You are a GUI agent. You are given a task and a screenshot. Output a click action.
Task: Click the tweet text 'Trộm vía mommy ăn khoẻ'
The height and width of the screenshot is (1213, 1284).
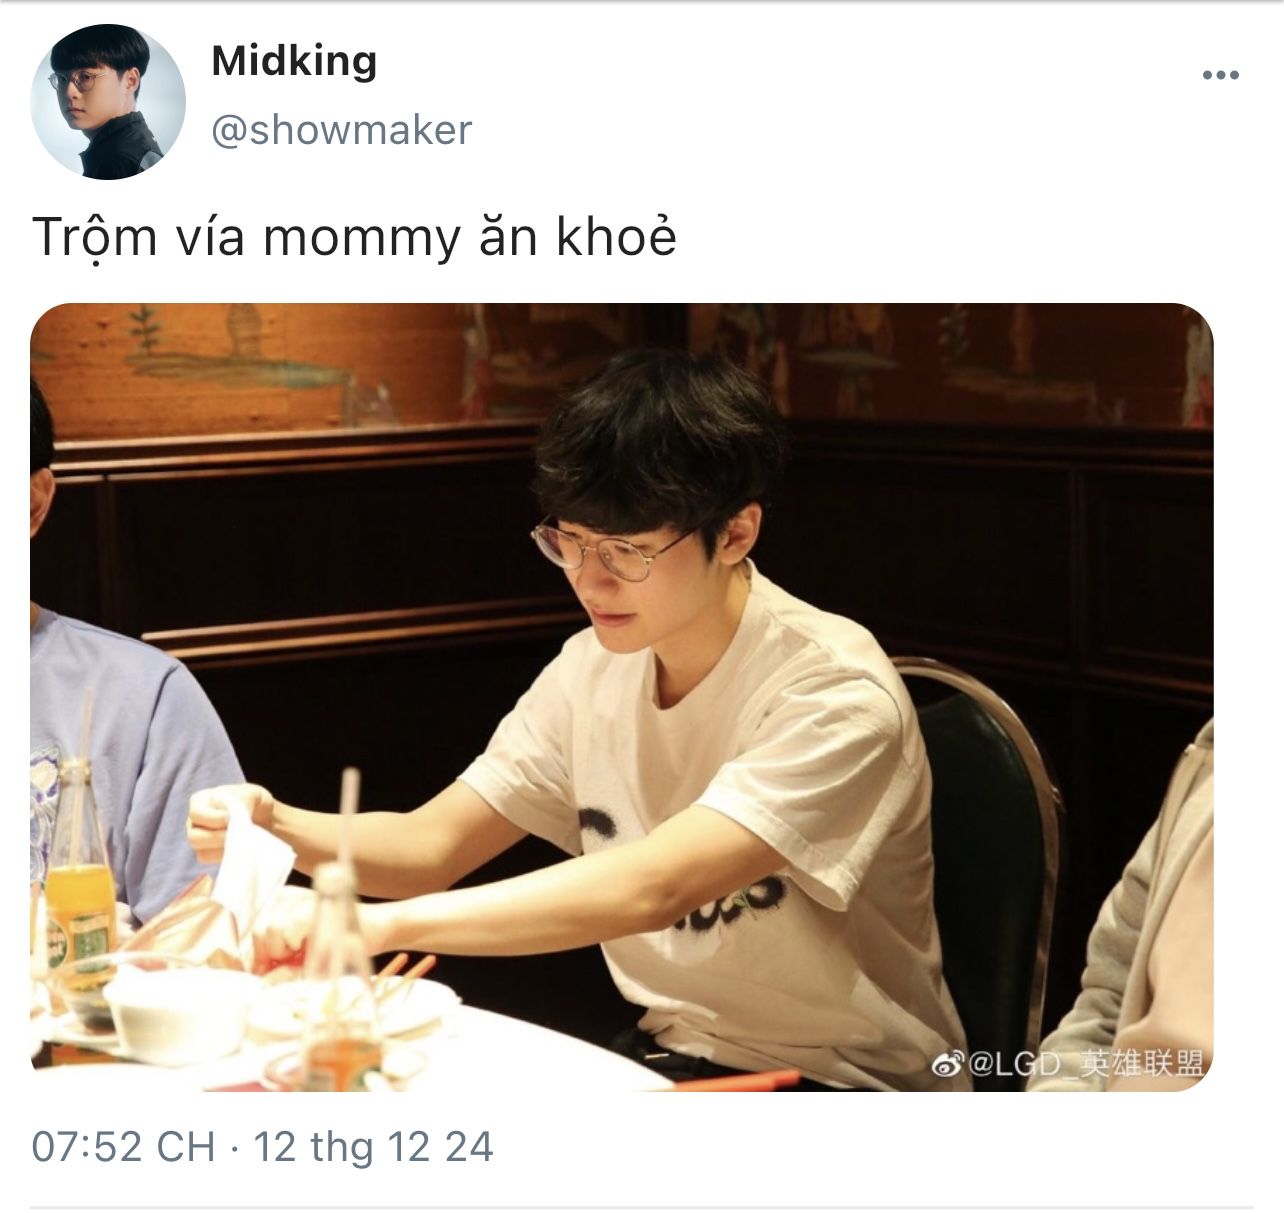pos(354,238)
